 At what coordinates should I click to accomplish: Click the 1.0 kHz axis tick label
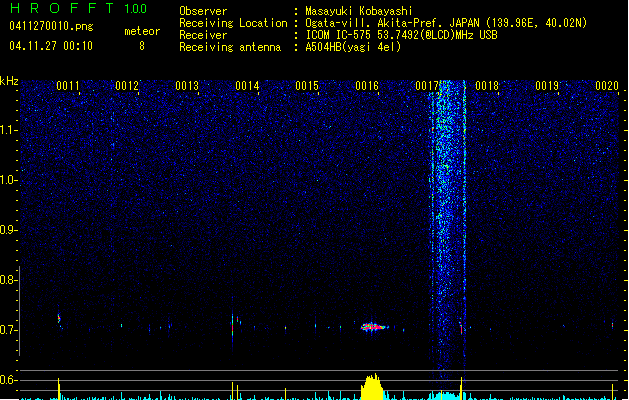(8, 180)
